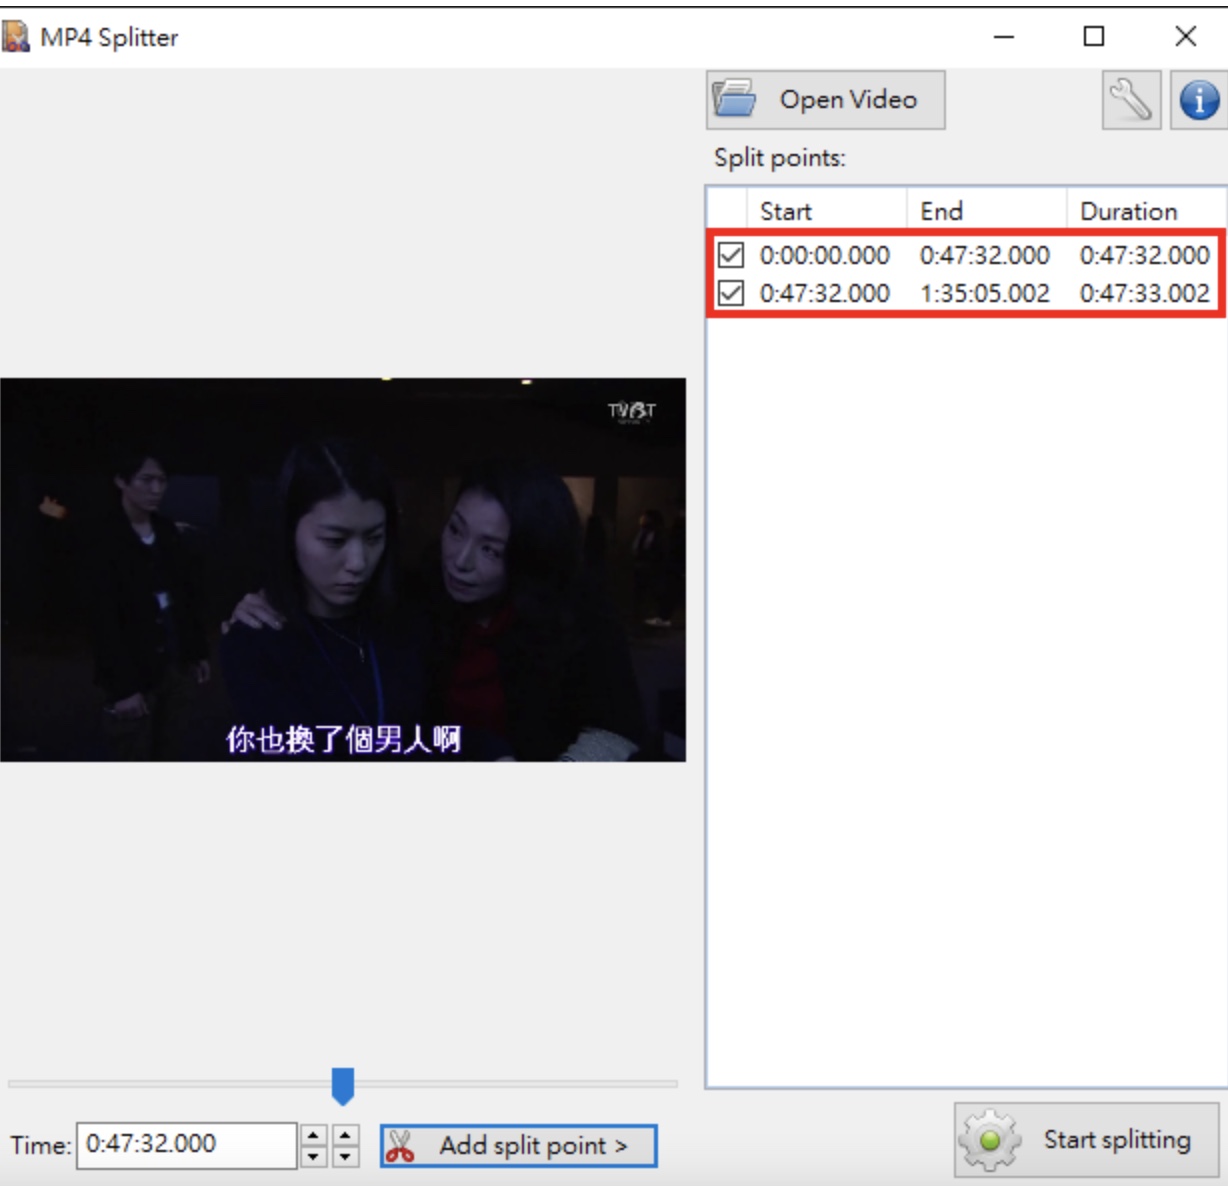Click the video preview frame
Screen dimensions: 1228x1186
(343, 570)
